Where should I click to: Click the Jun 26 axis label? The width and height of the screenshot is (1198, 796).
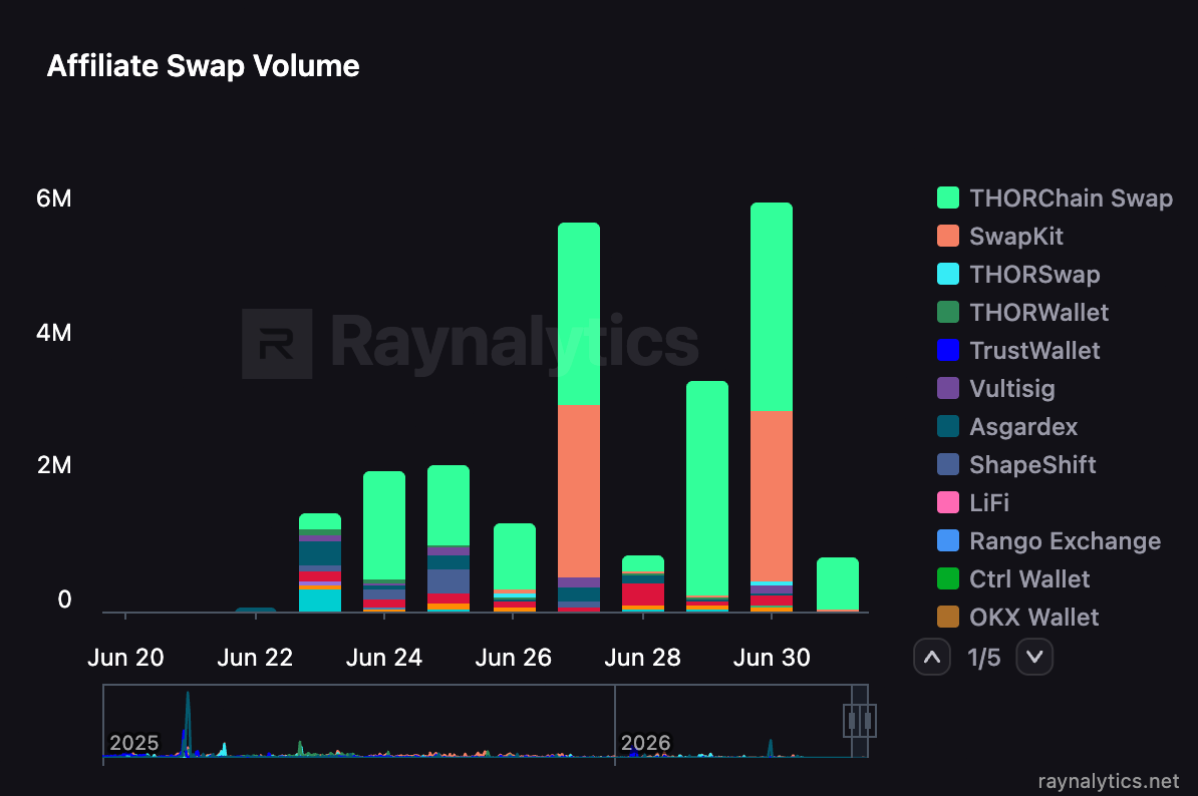coord(513,658)
